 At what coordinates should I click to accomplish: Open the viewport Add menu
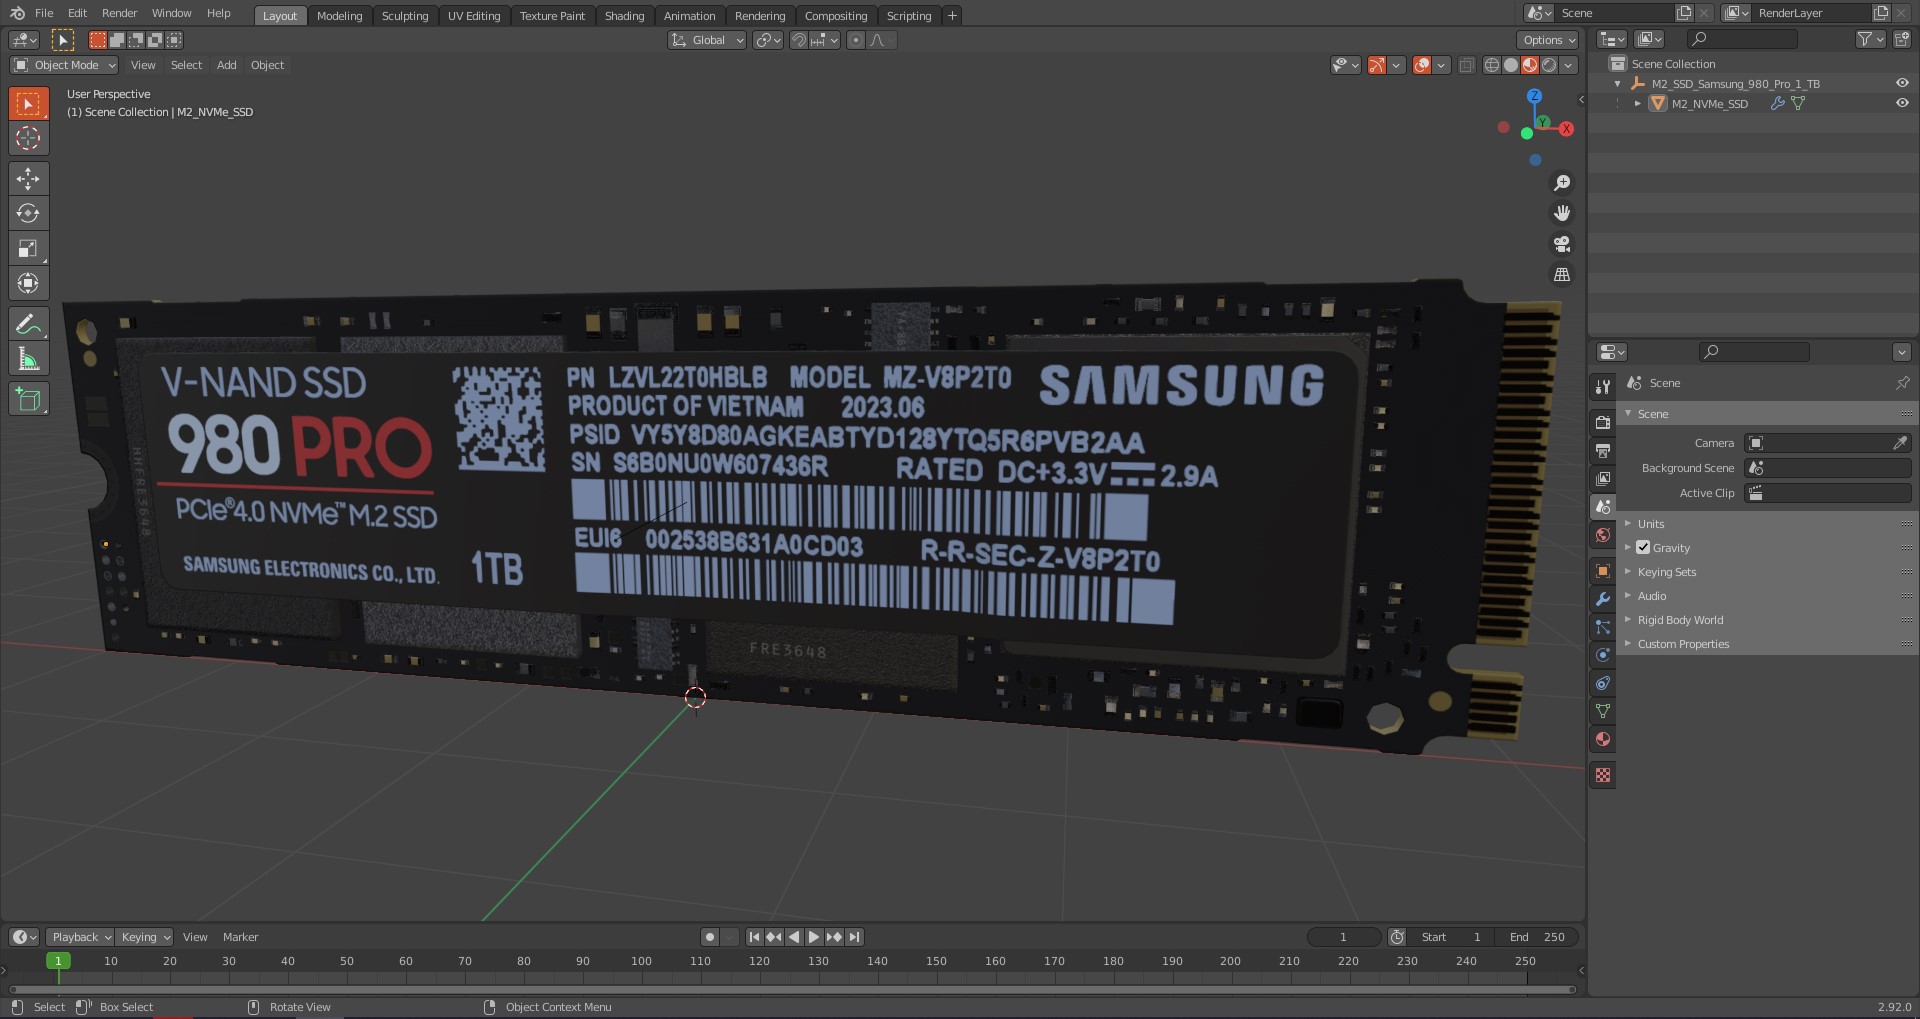pyautogui.click(x=227, y=65)
